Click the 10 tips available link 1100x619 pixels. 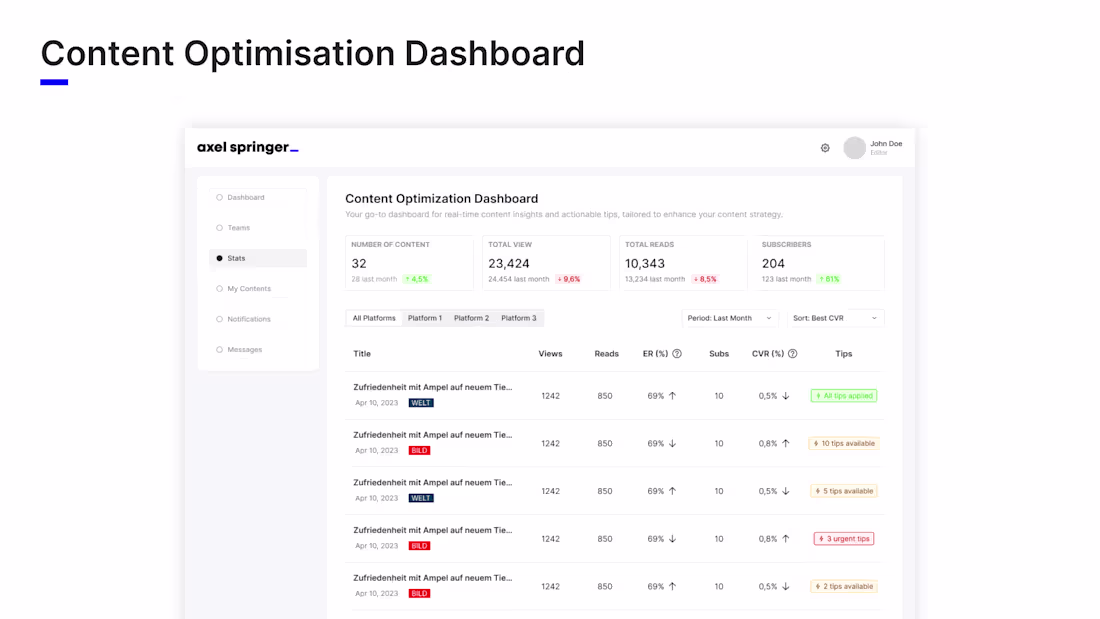click(844, 443)
